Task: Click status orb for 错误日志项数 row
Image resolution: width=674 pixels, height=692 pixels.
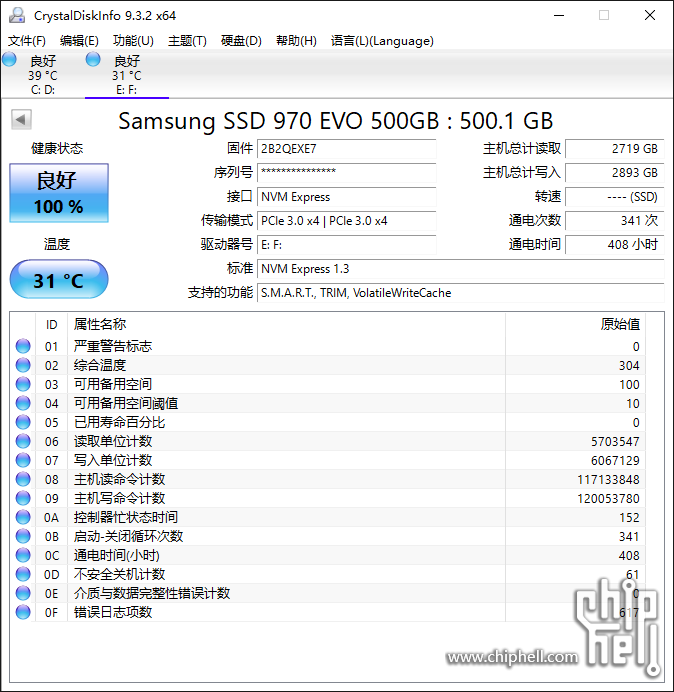Action: tap(23, 612)
